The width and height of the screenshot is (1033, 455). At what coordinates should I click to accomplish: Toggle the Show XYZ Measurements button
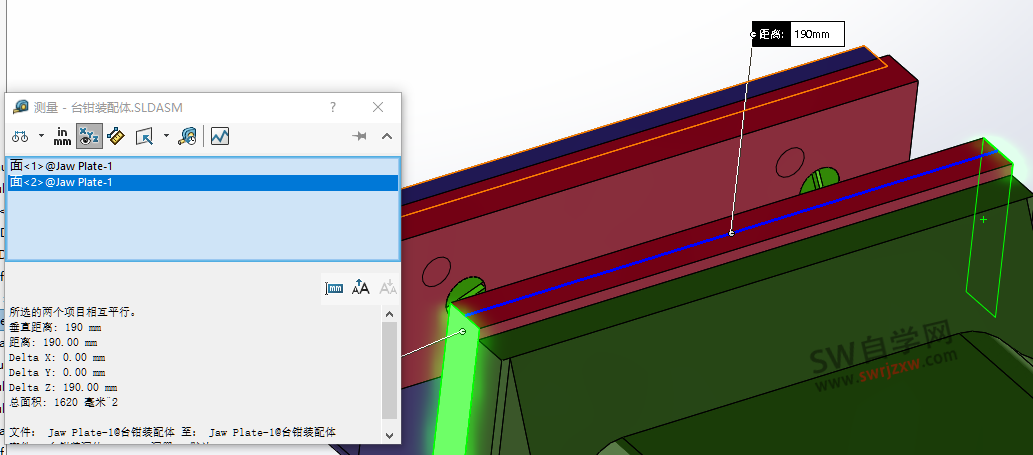pos(89,136)
